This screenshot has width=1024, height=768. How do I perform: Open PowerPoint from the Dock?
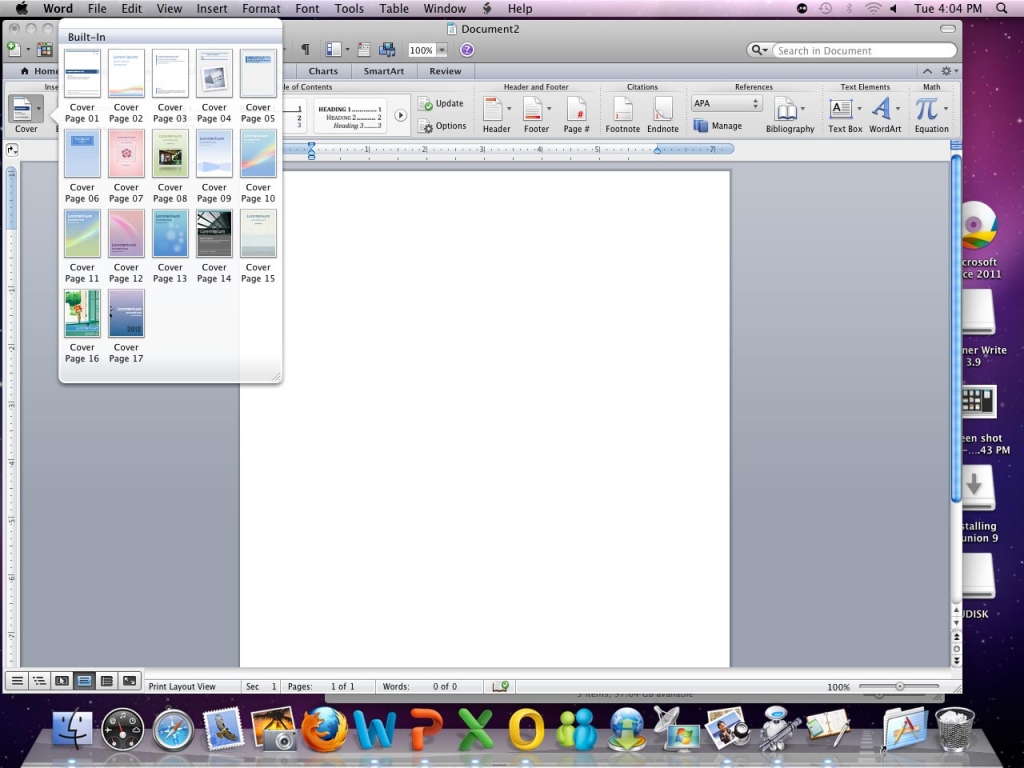[x=426, y=729]
